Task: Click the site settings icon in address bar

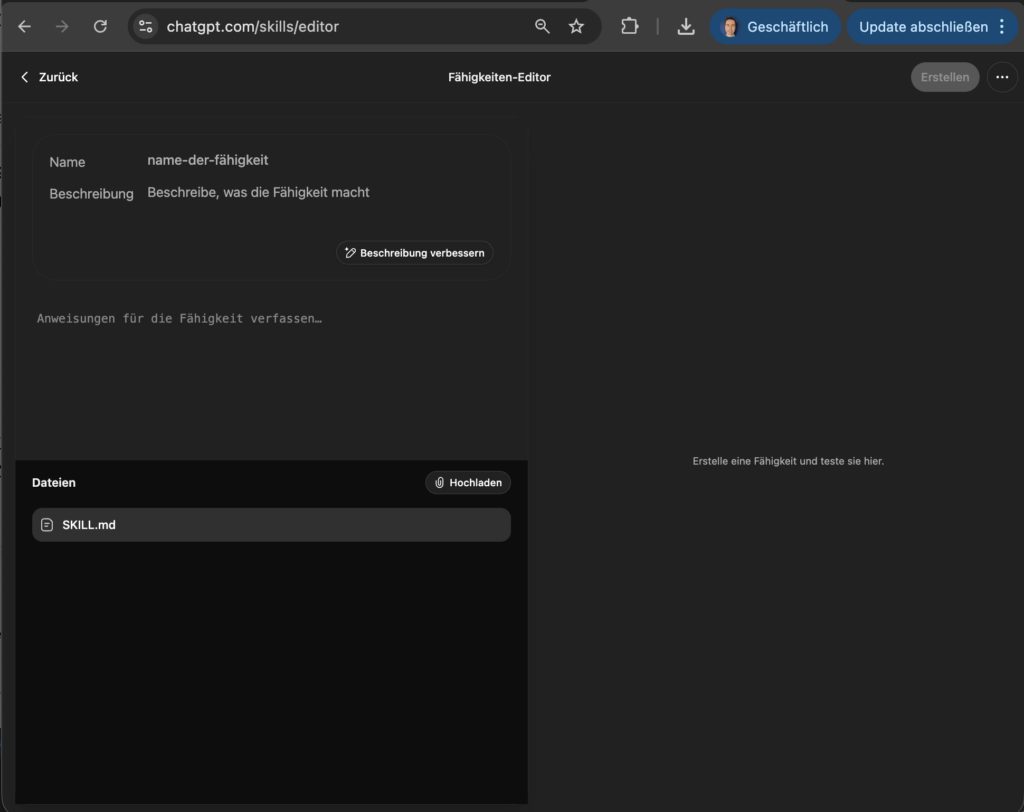Action: (x=145, y=26)
